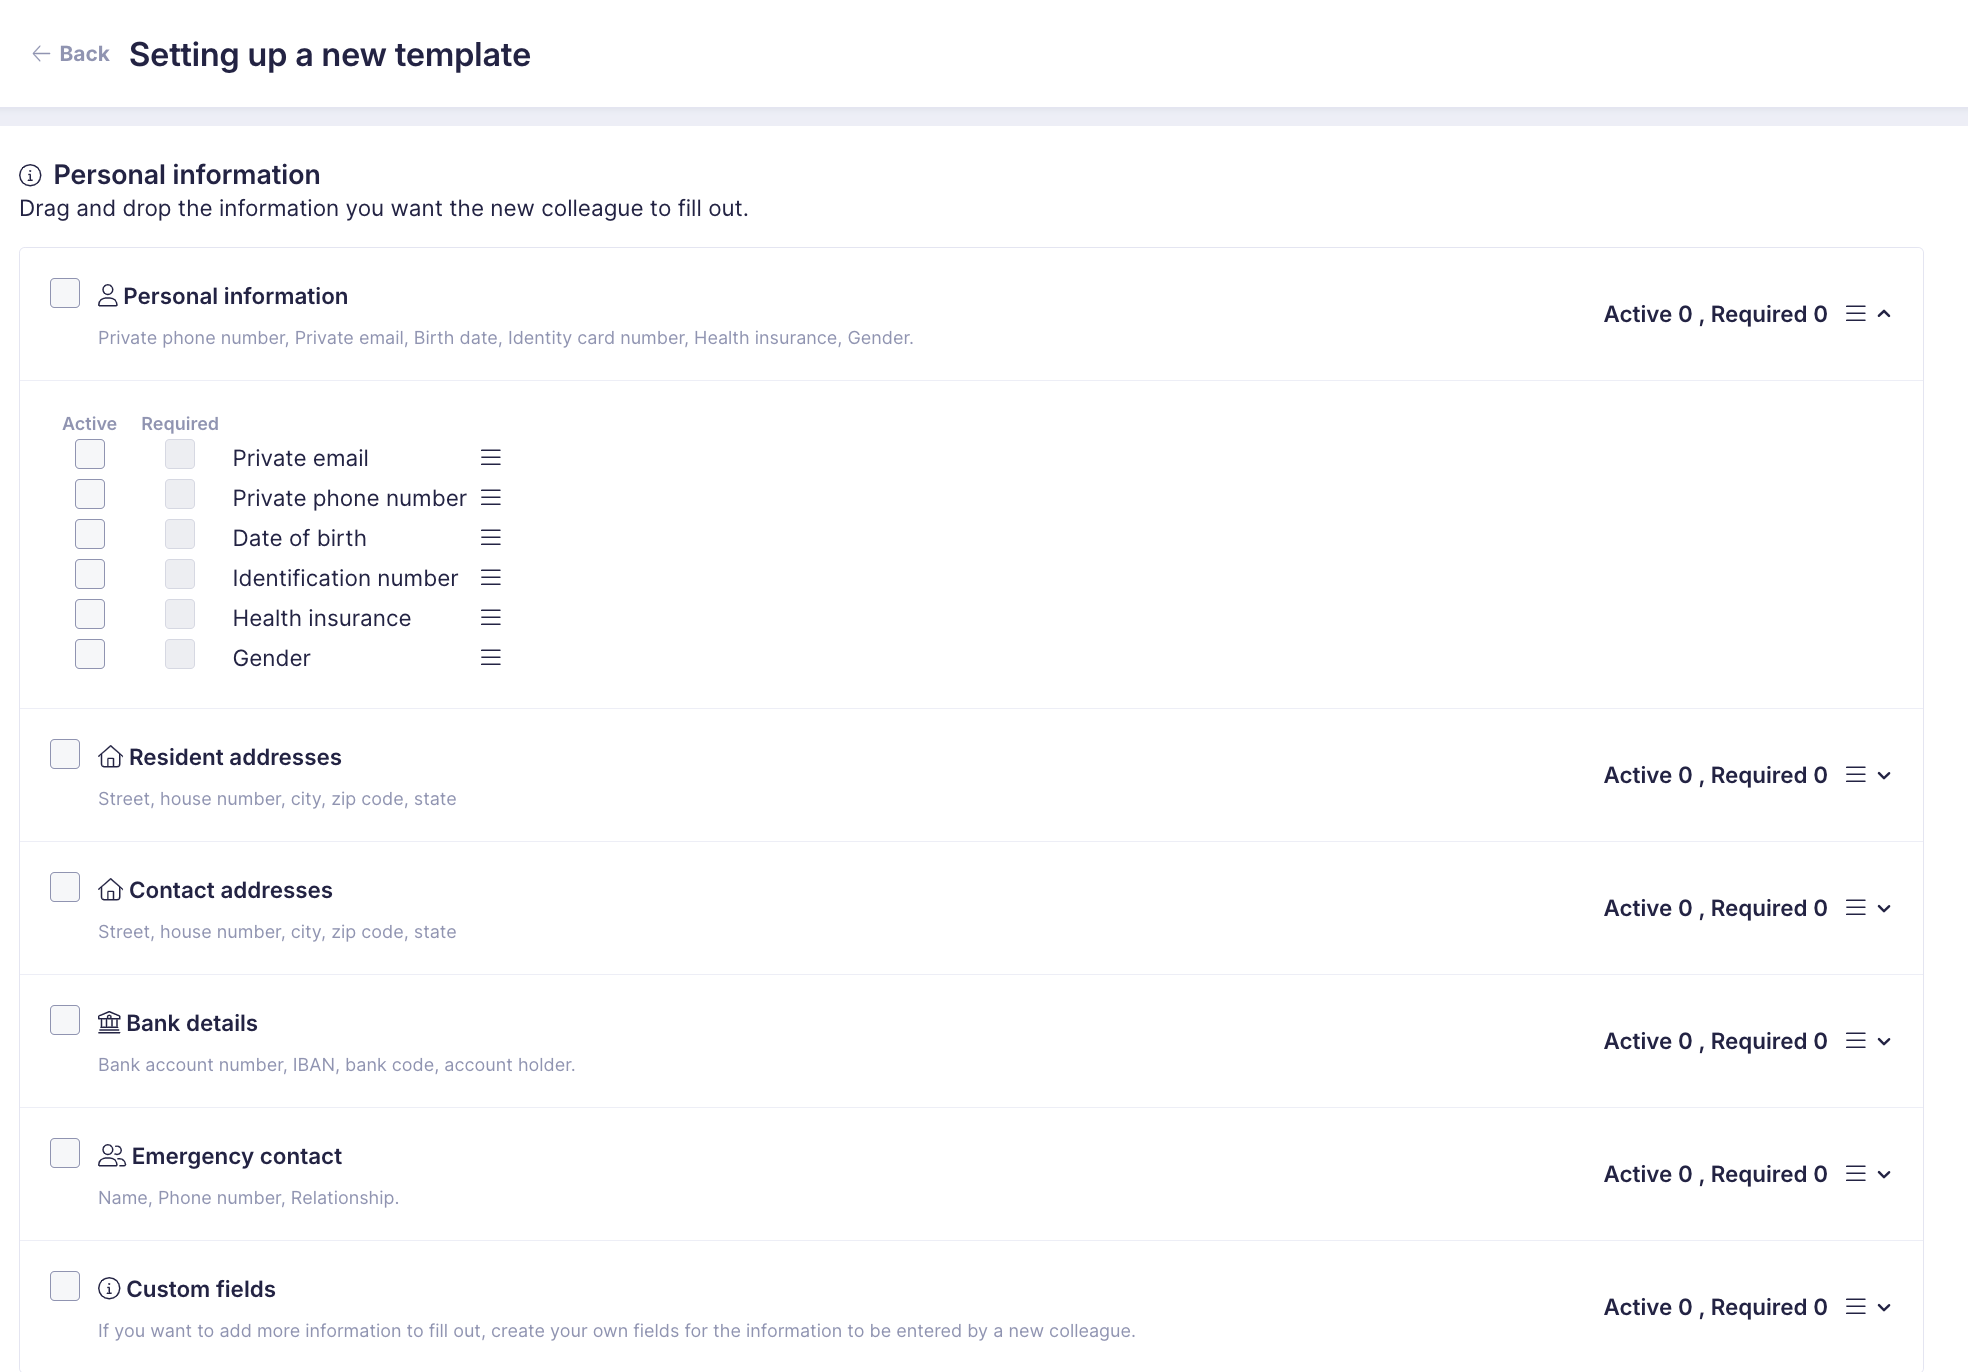
Task: Expand the Contact addresses section
Action: [1884, 908]
